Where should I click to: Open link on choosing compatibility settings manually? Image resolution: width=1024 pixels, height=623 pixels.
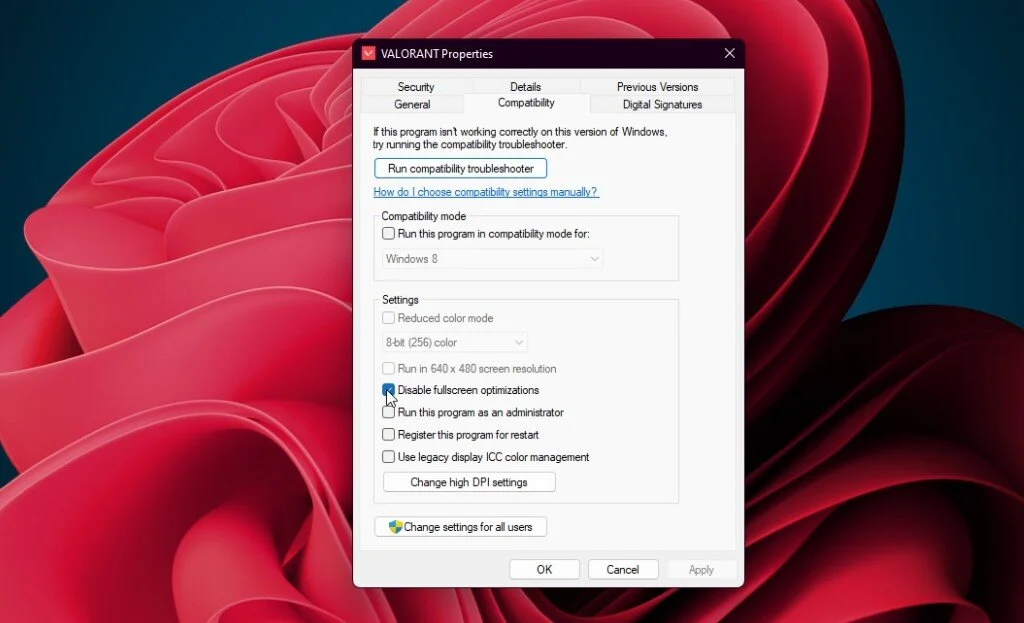485,192
